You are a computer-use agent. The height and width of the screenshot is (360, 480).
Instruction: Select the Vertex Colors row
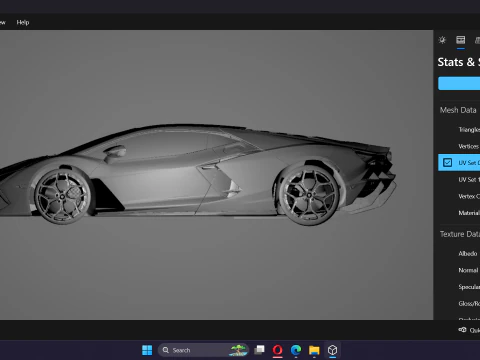pos(459,196)
